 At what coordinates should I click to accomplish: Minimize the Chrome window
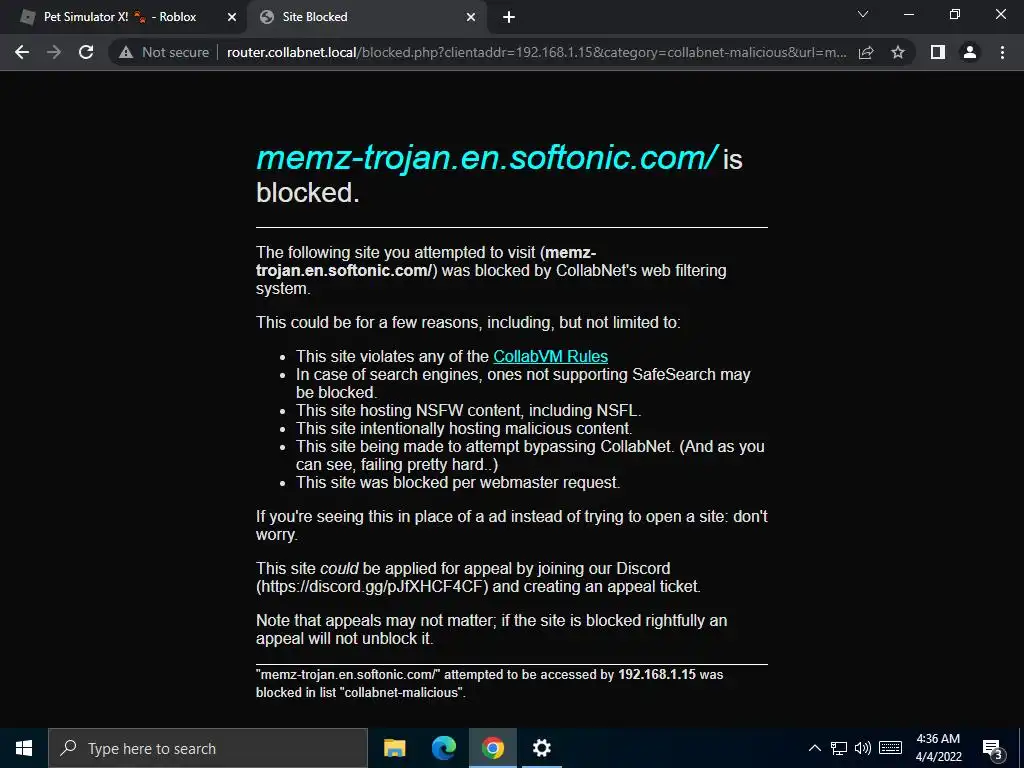908,14
